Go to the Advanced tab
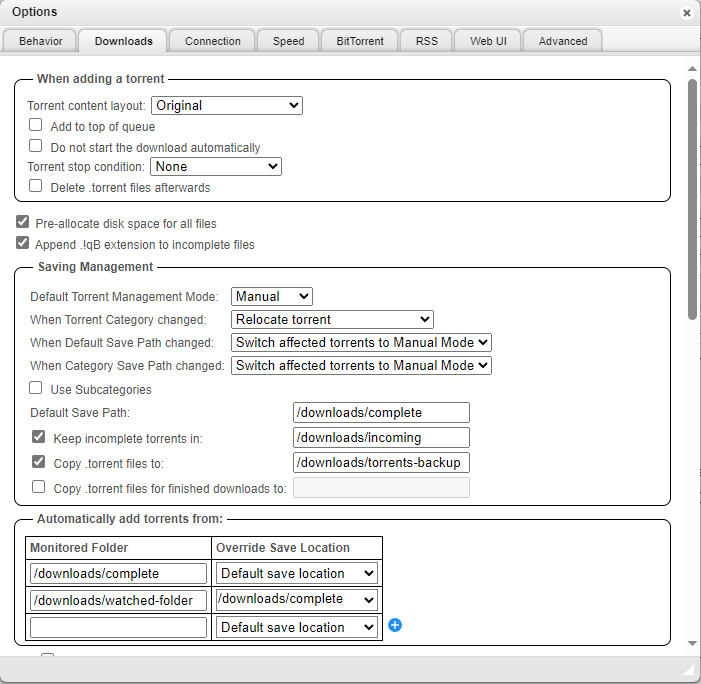Viewport: 701px width, 684px height. (562, 41)
